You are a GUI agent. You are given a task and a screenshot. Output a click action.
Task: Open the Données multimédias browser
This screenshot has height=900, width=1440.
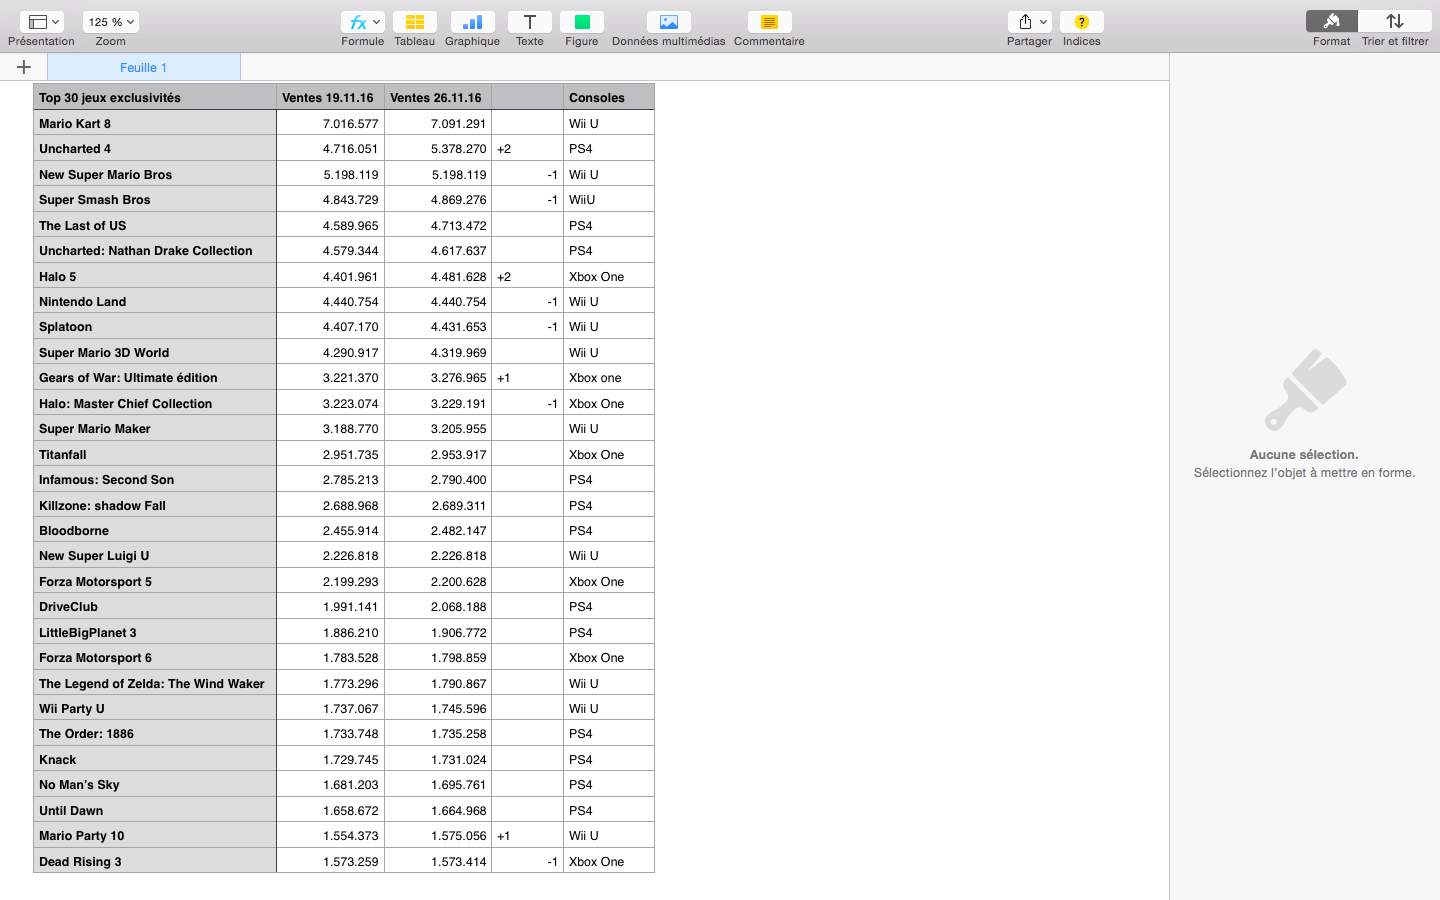pyautogui.click(x=668, y=22)
